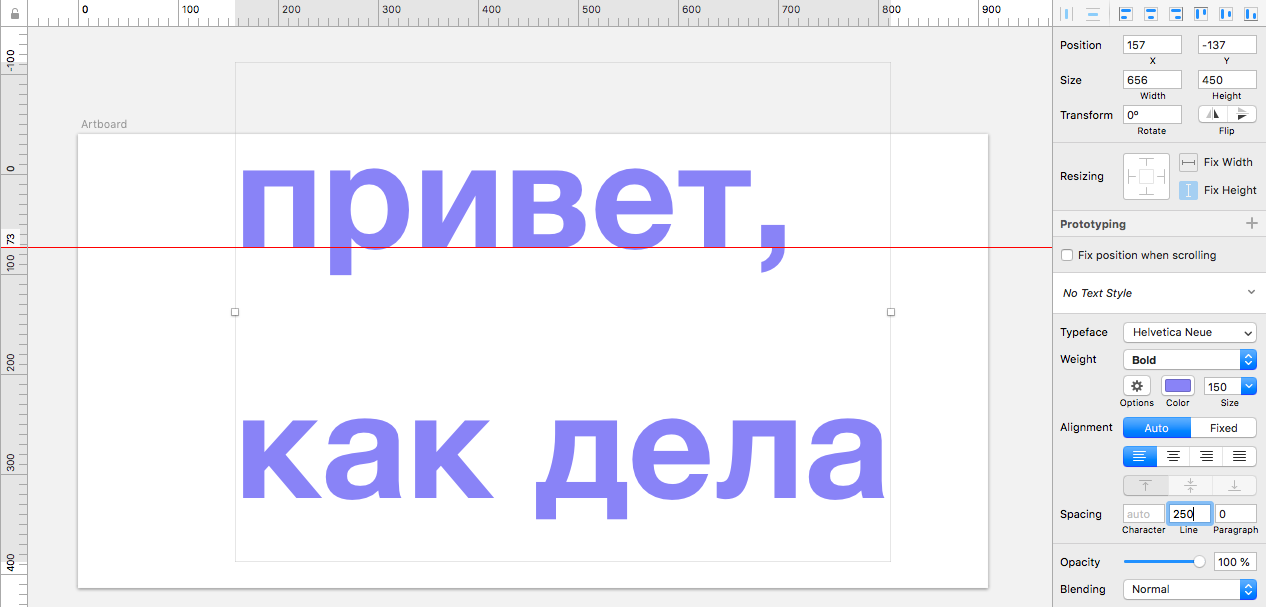The width and height of the screenshot is (1266, 607).
Task: Switch text alignment to Fixed
Action: pos(1223,428)
